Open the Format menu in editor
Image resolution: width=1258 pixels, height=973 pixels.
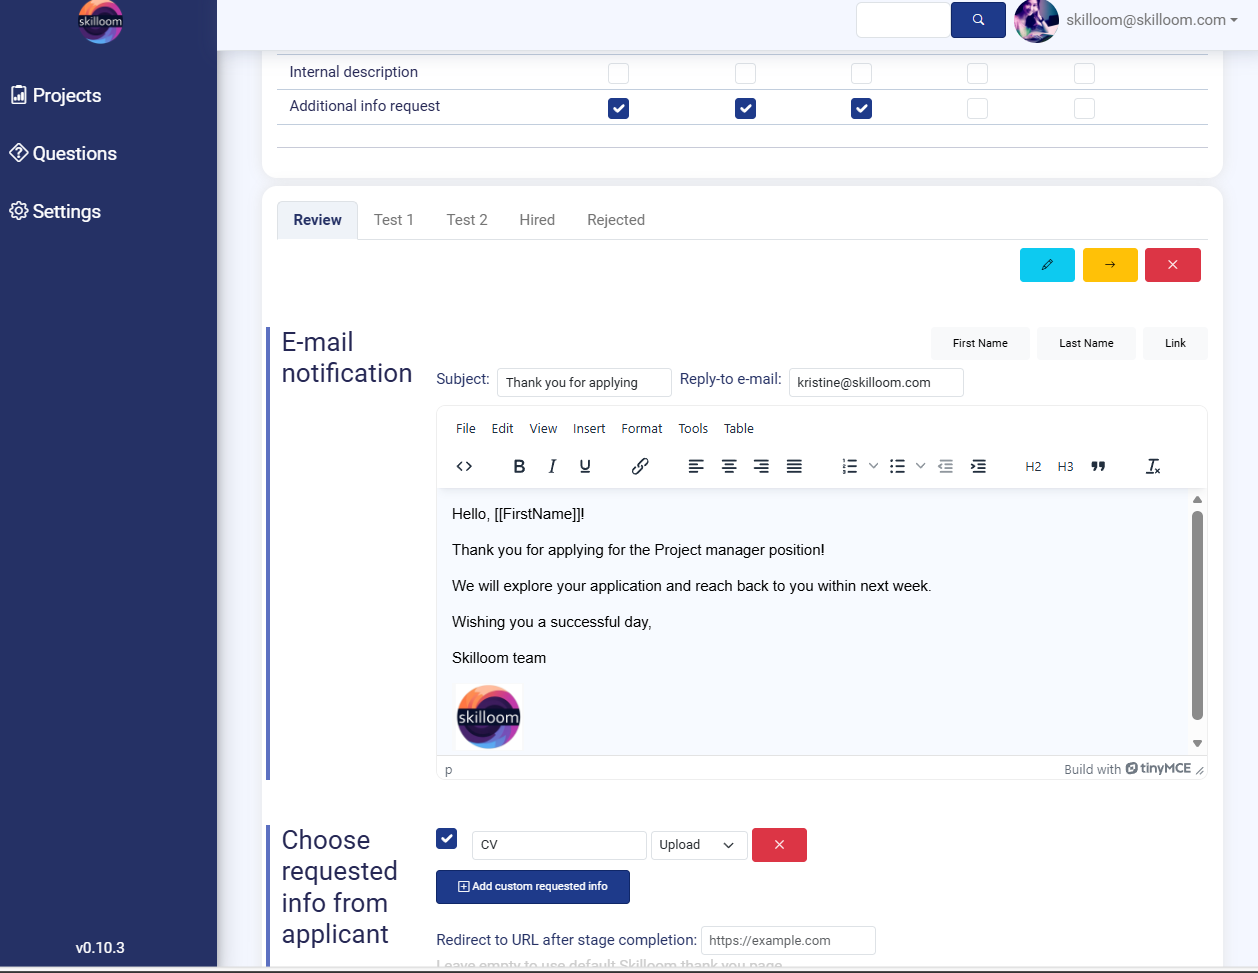641,428
